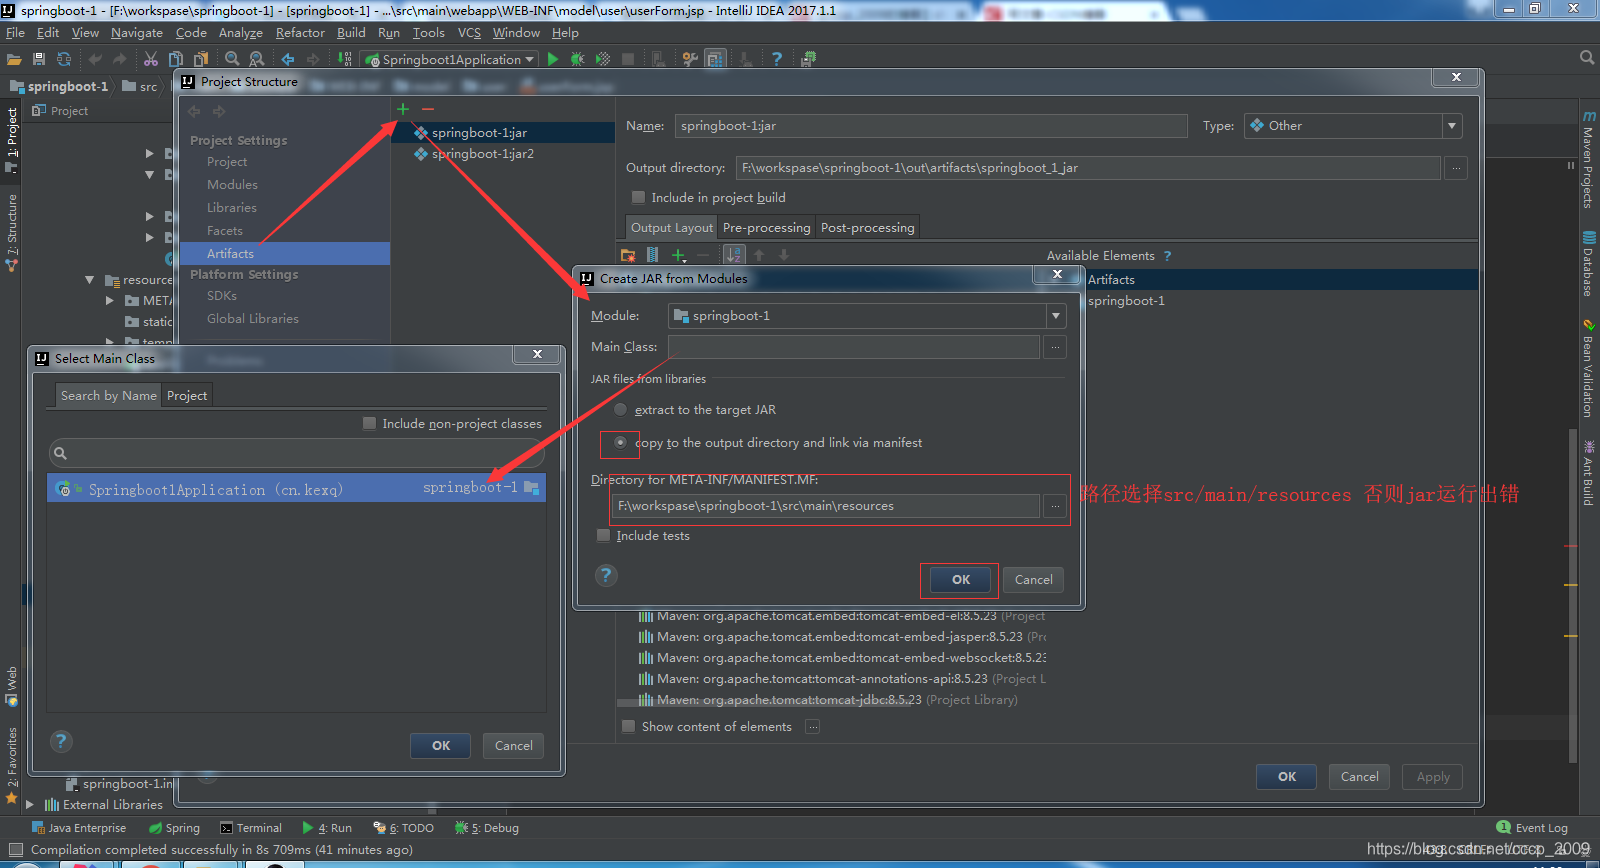Click the Copy toolbar icon

pos(176,59)
